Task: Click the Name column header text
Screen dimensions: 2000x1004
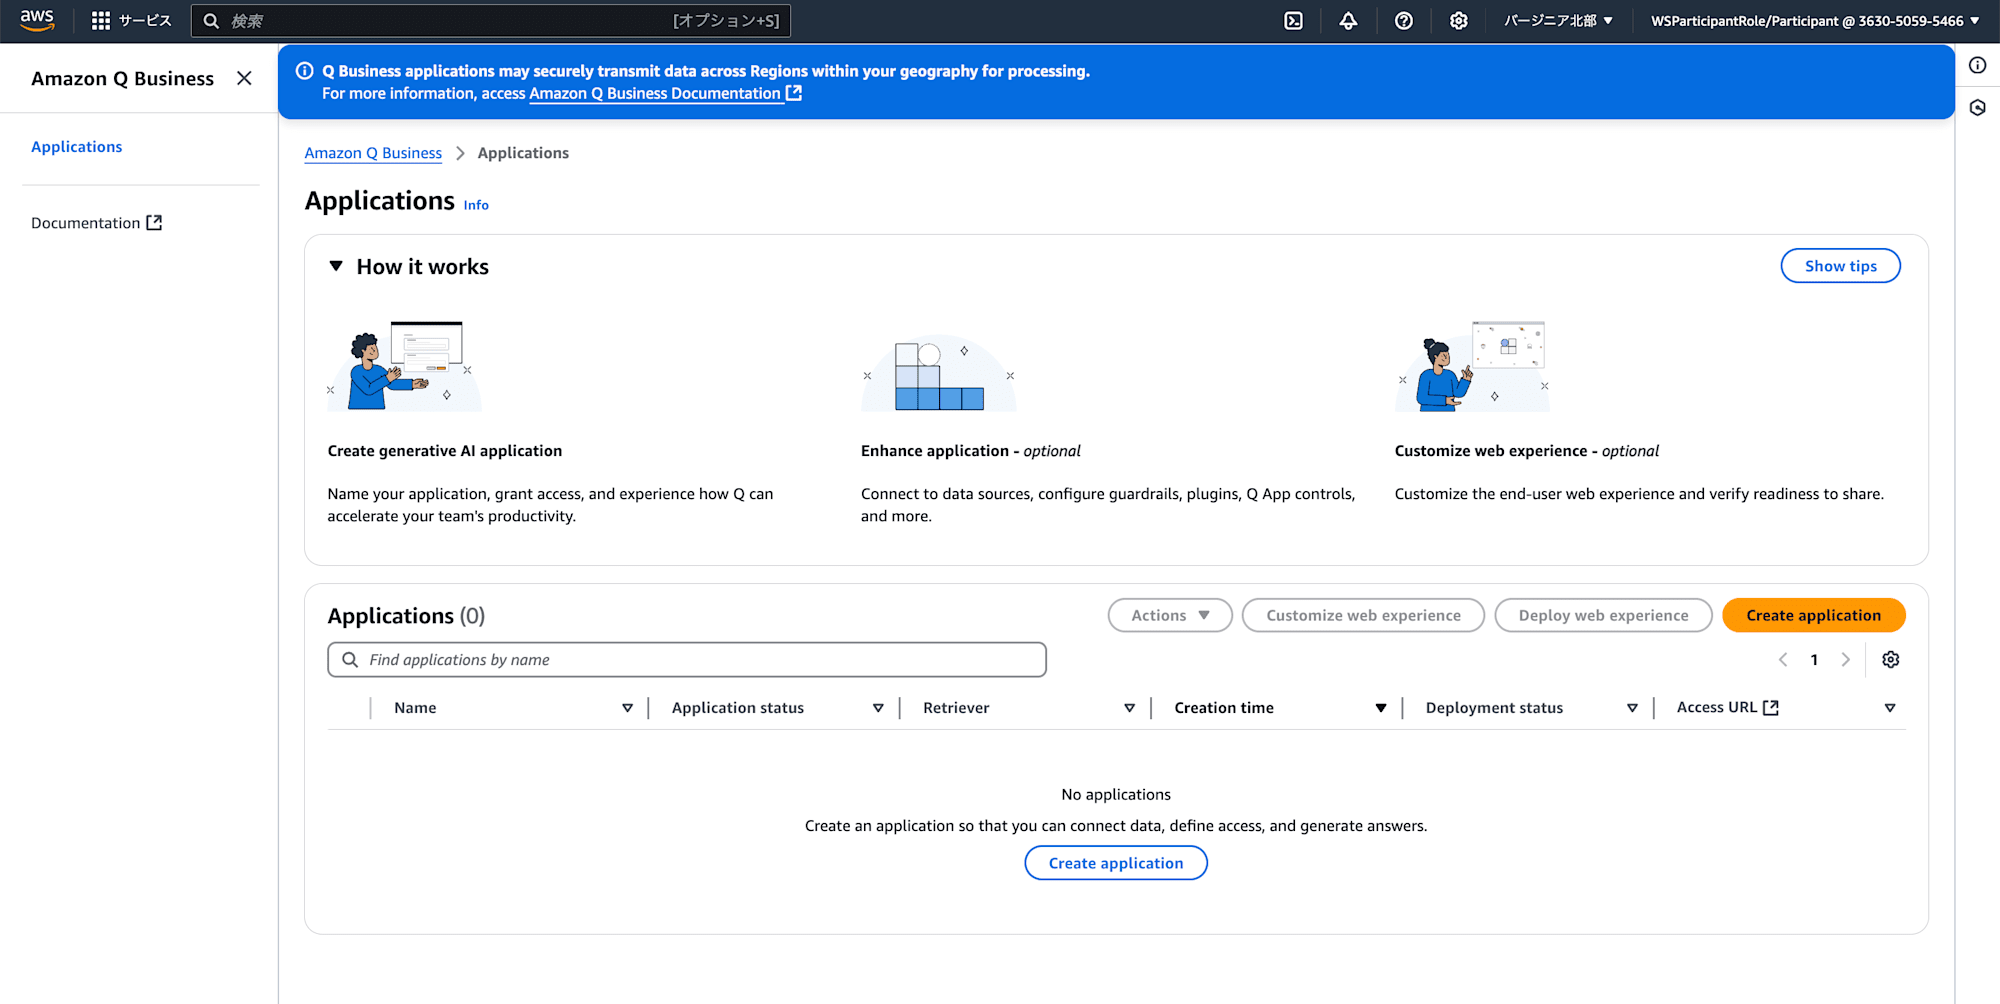Action: pos(415,708)
